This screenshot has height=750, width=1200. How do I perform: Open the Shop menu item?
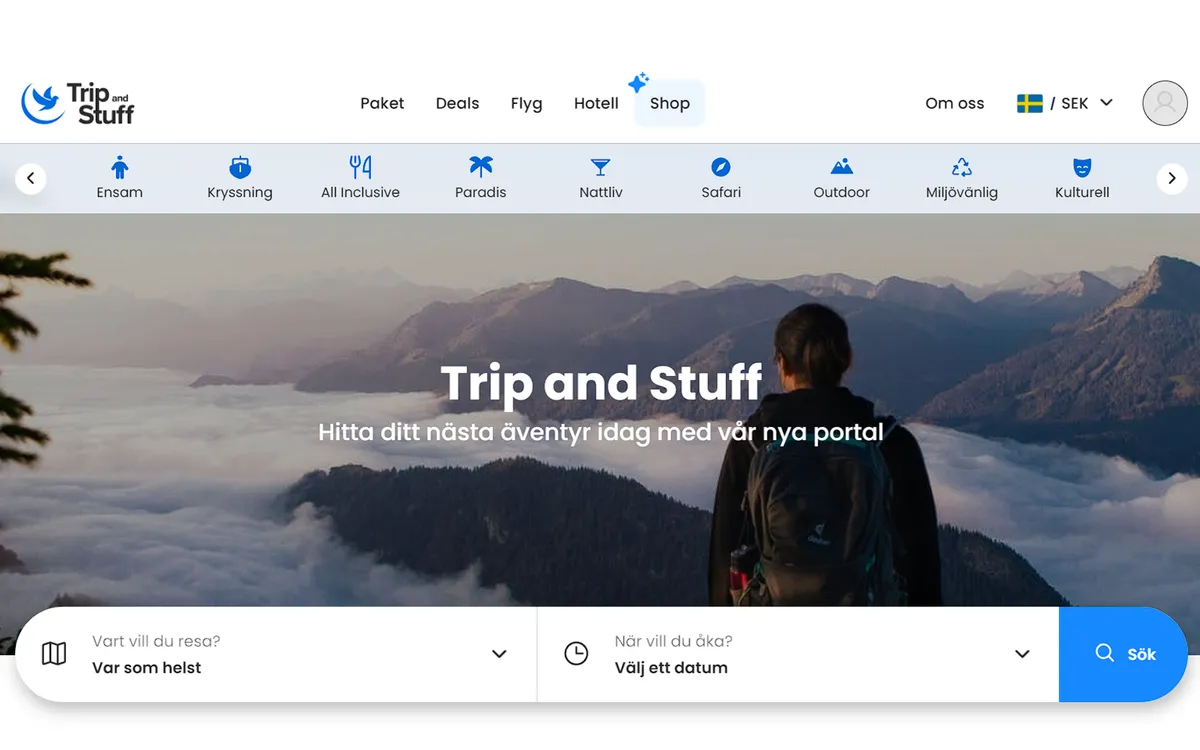670,103
